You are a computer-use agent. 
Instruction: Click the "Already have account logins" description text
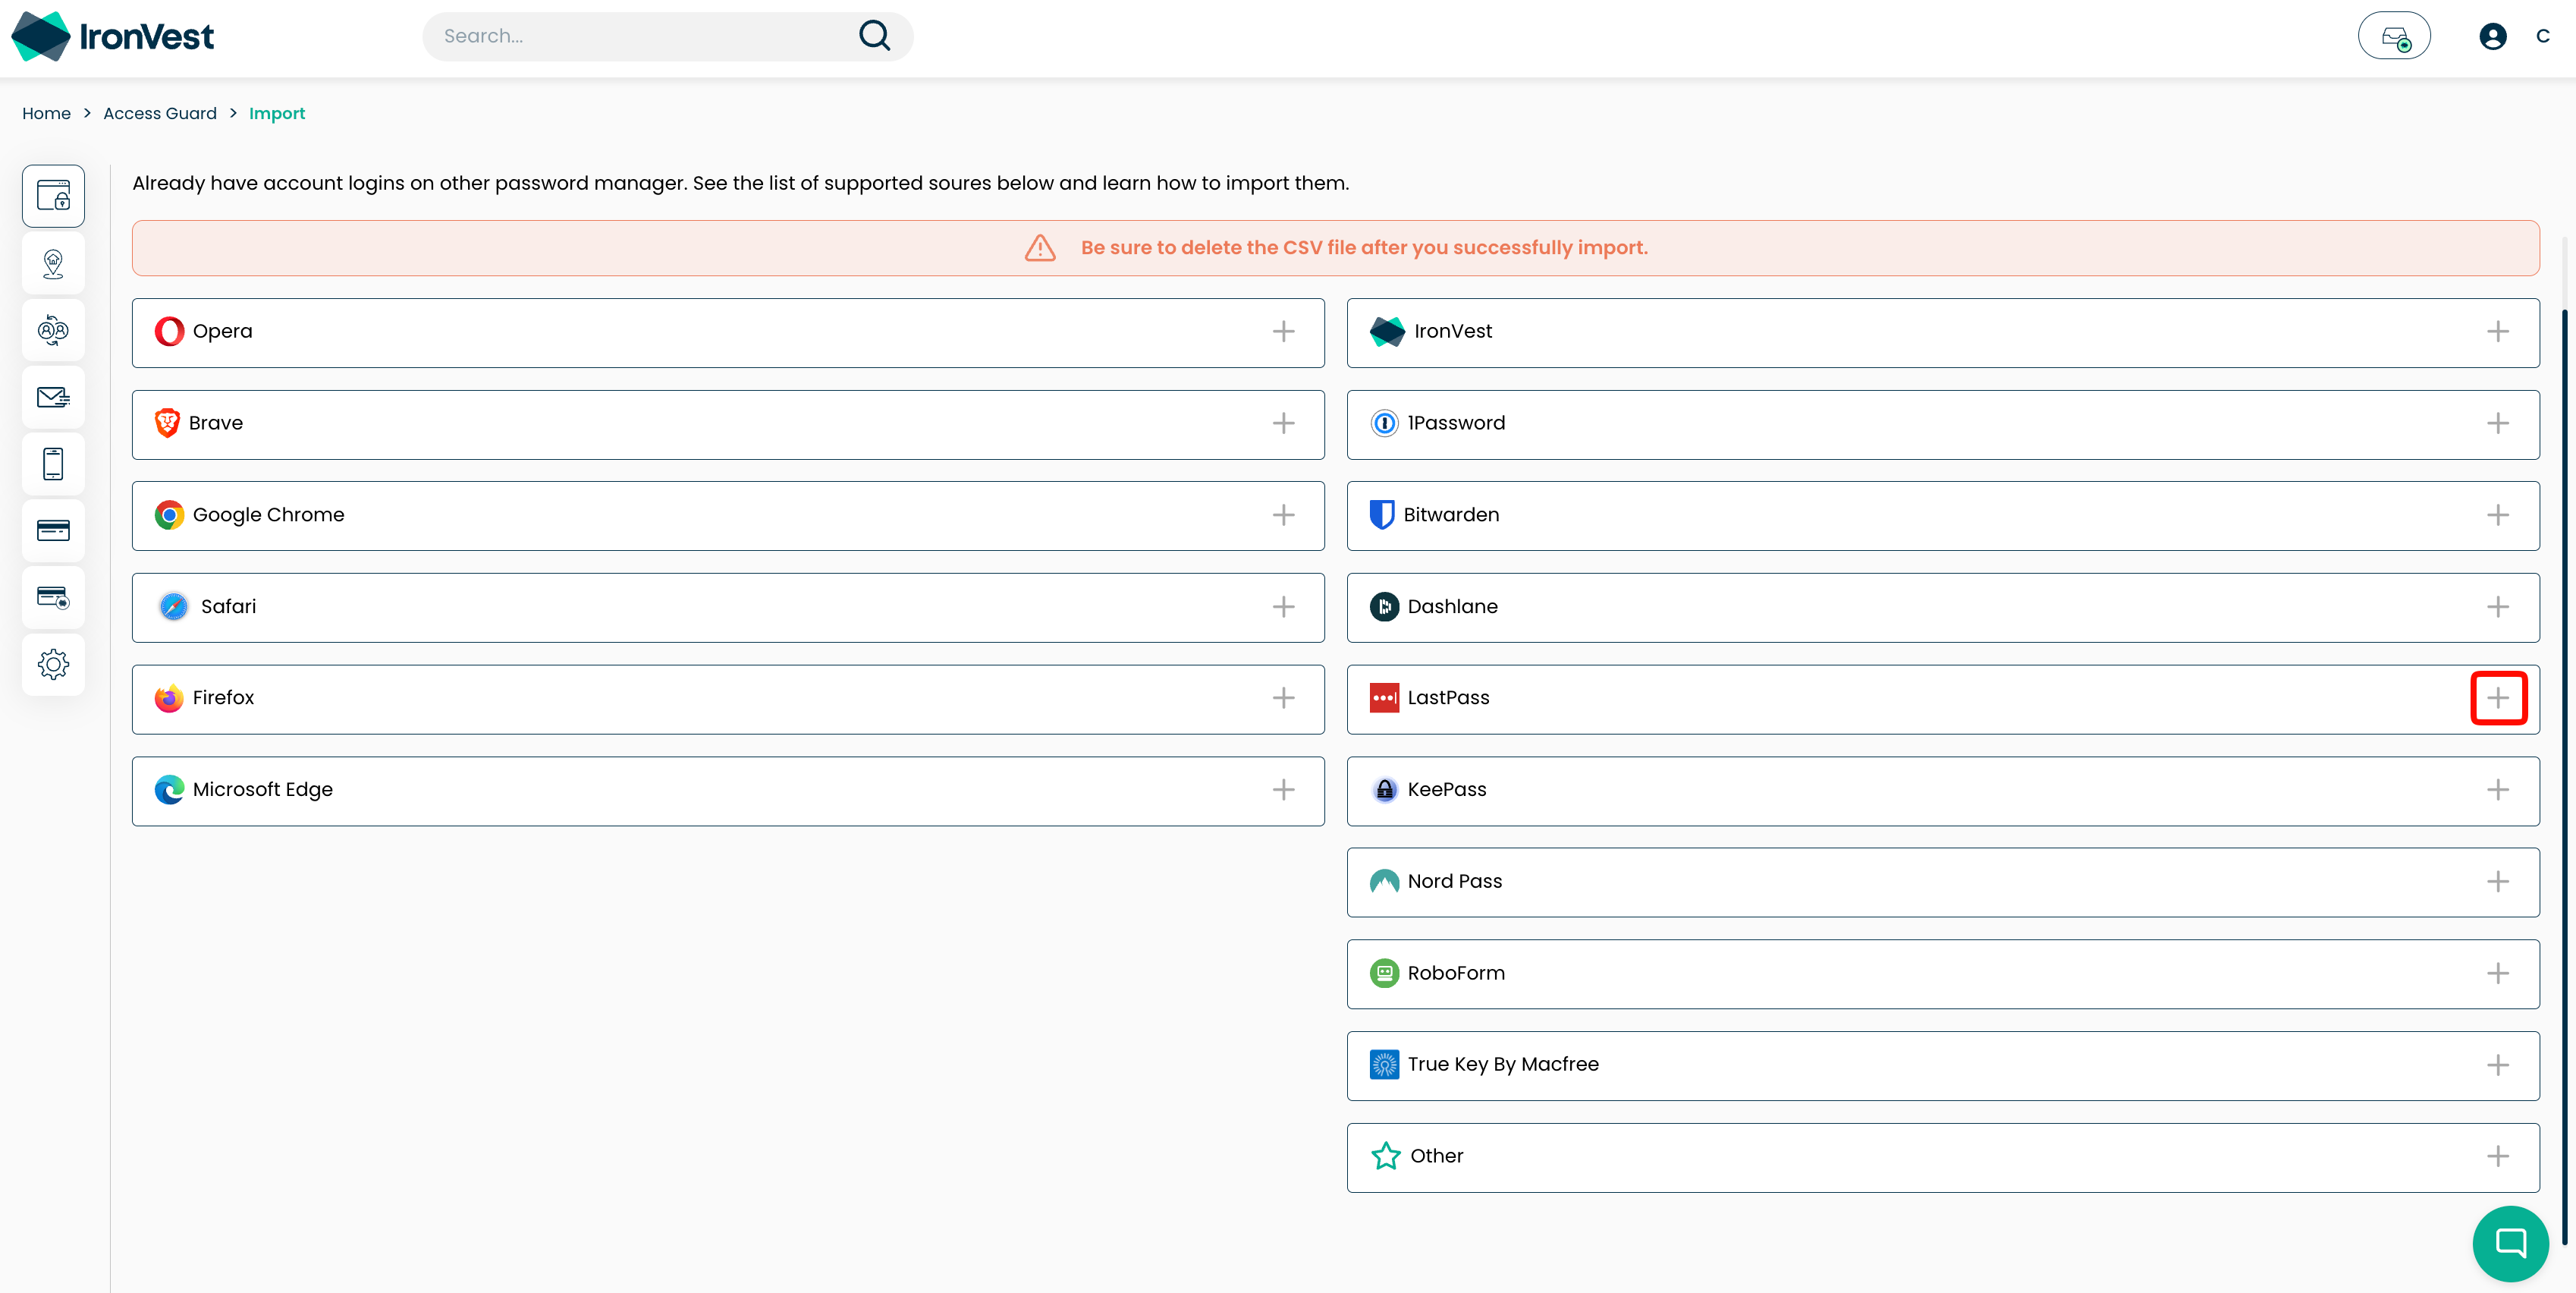[740, 183]
